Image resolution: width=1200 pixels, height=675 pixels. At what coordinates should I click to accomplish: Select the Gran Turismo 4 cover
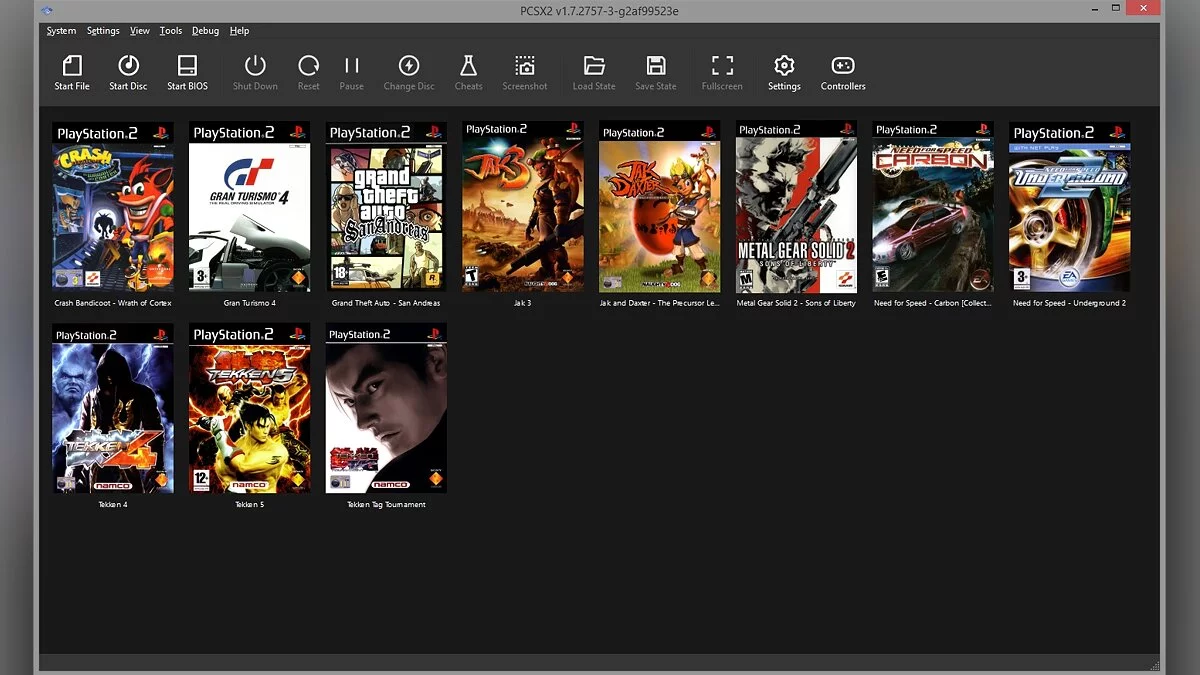pos(249,207)
